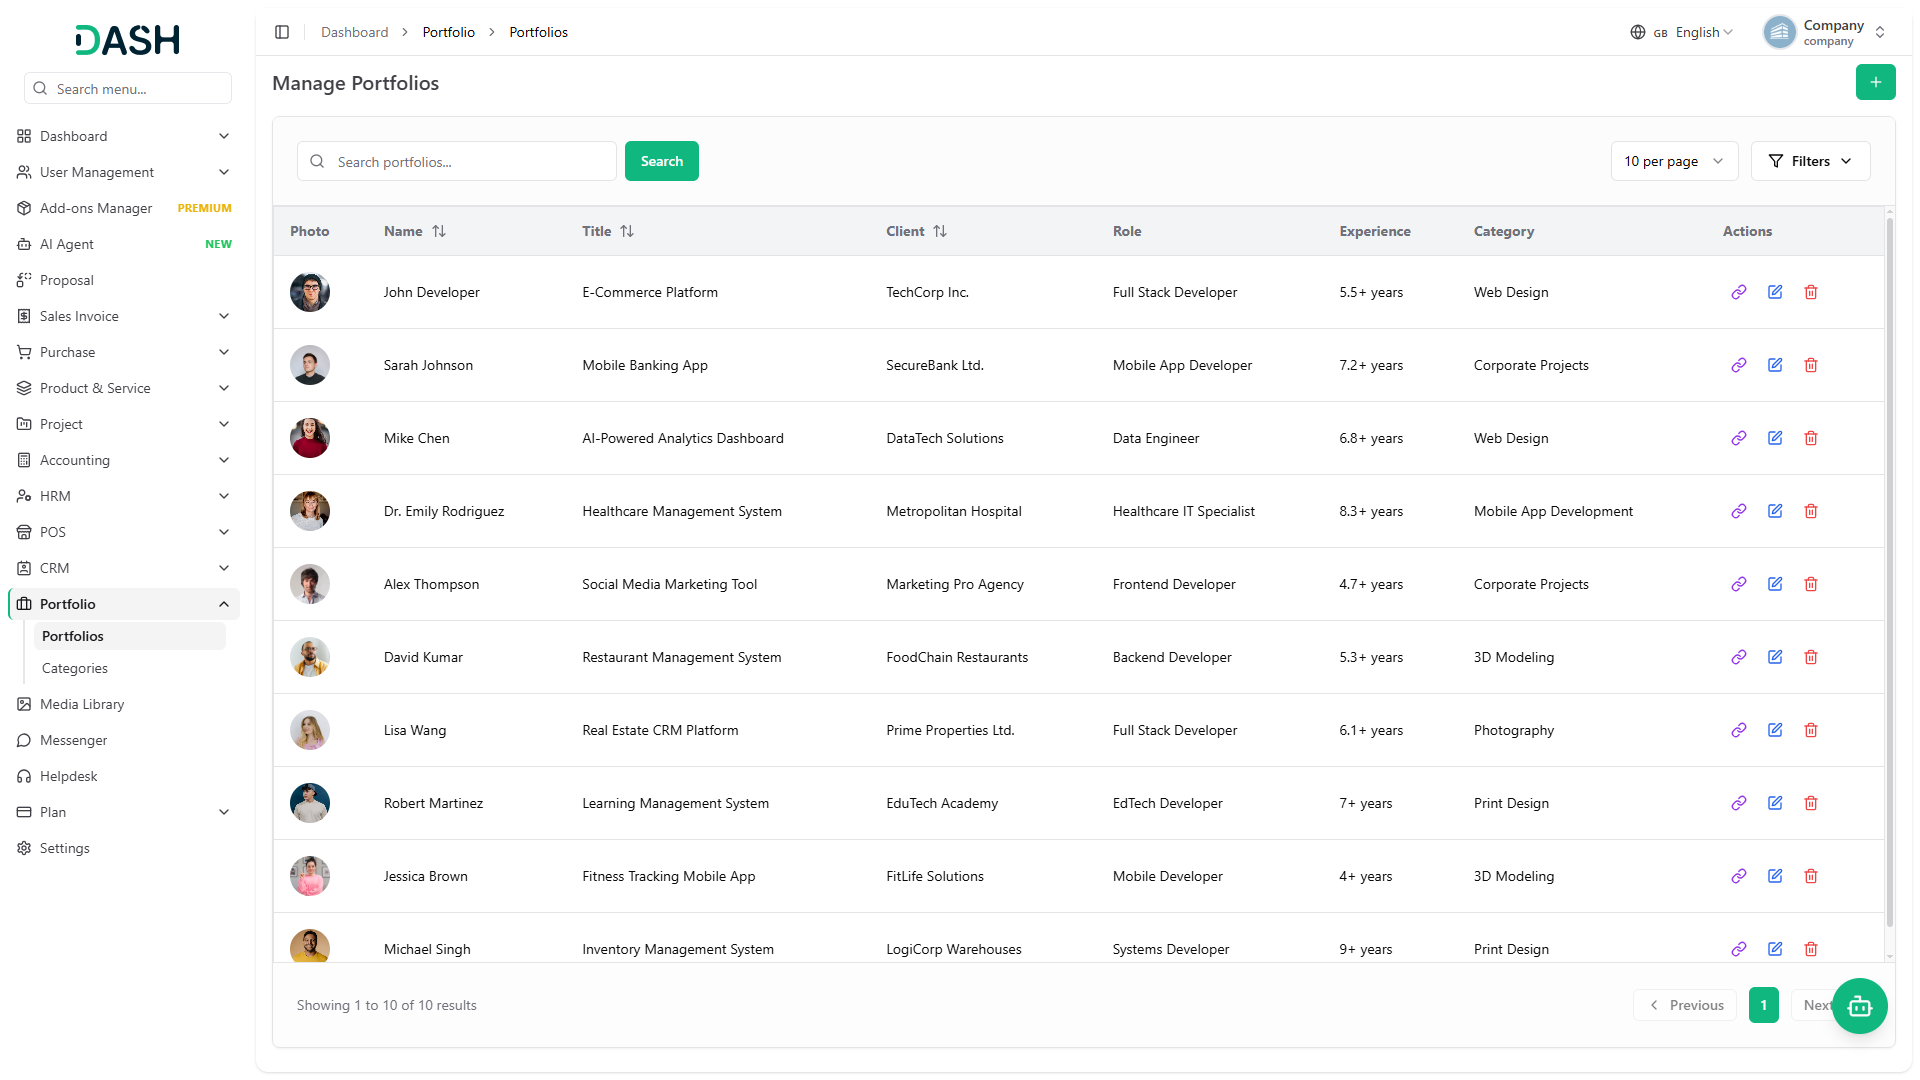1920x1080 pixels.
Task: Open Helpdesk from the sidebar
Action: (124, 776)
